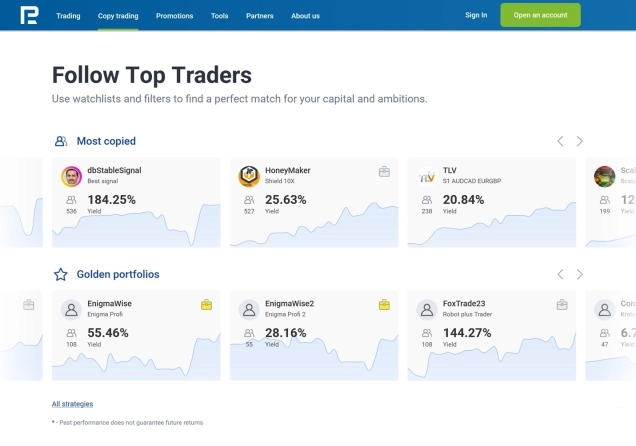Click EnigmaWise golden briefcase icon
The width and height of the screenshot is (636, 446).
tap(206, 305)
